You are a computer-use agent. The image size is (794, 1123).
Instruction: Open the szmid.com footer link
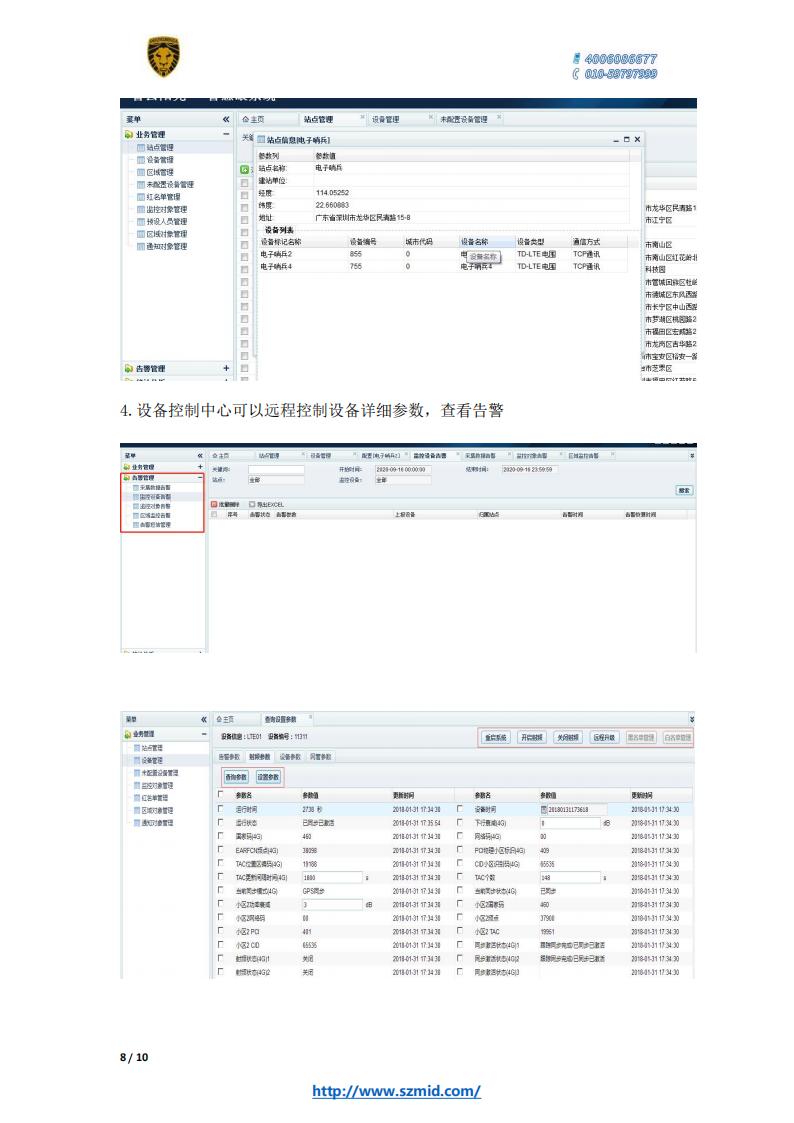[x=396, y=1091]
